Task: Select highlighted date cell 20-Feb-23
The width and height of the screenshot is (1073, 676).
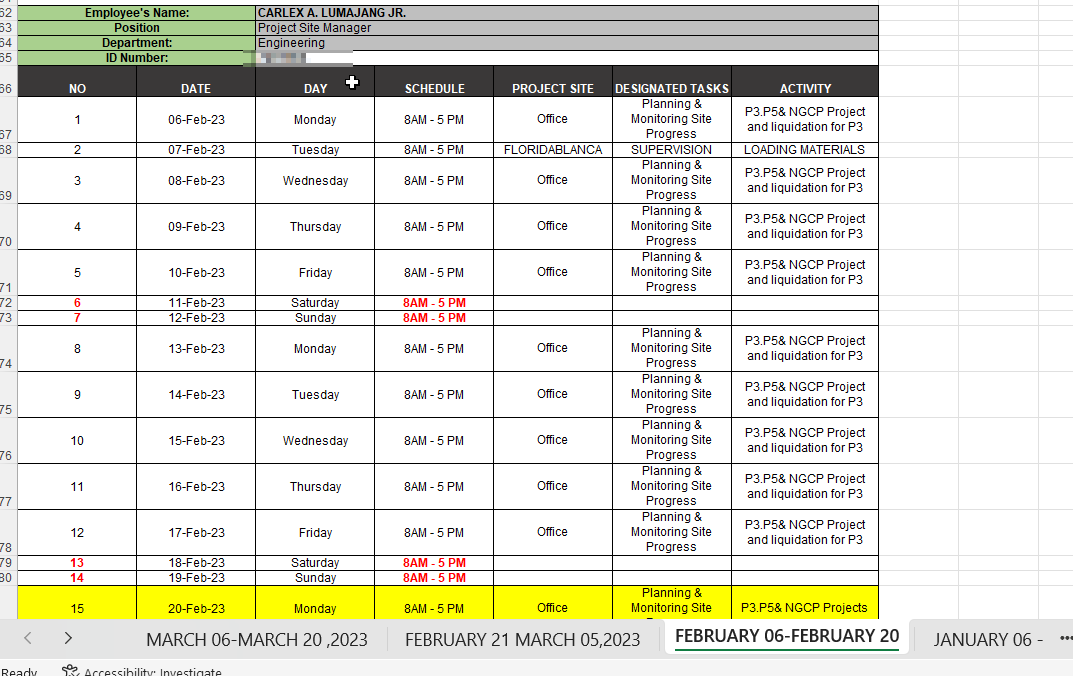Action: [196, 603]
